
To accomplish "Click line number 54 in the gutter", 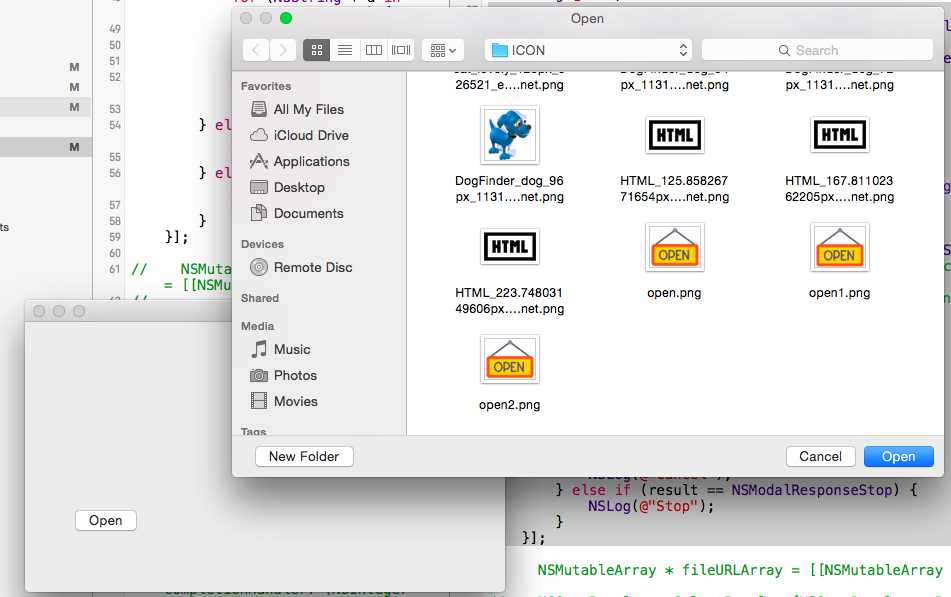I will coord(115,125).
